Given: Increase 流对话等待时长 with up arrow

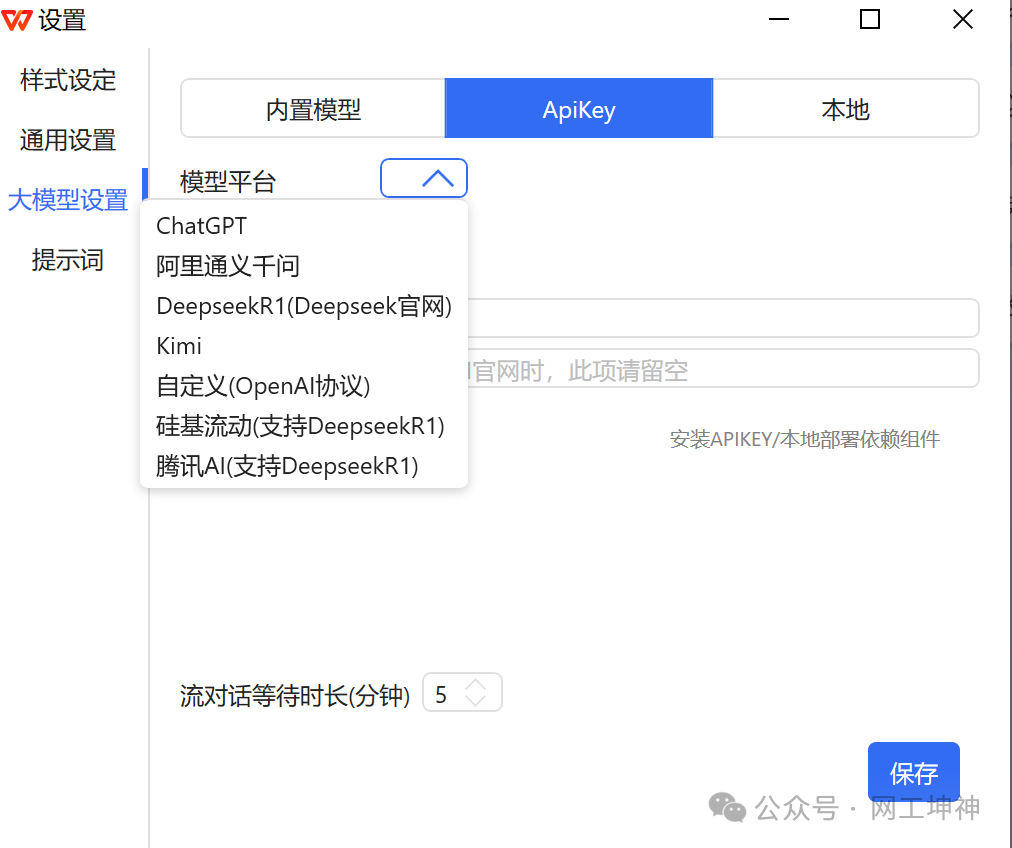Looking at the screenshot, I should pyautogui.click(x=476, y=685).
